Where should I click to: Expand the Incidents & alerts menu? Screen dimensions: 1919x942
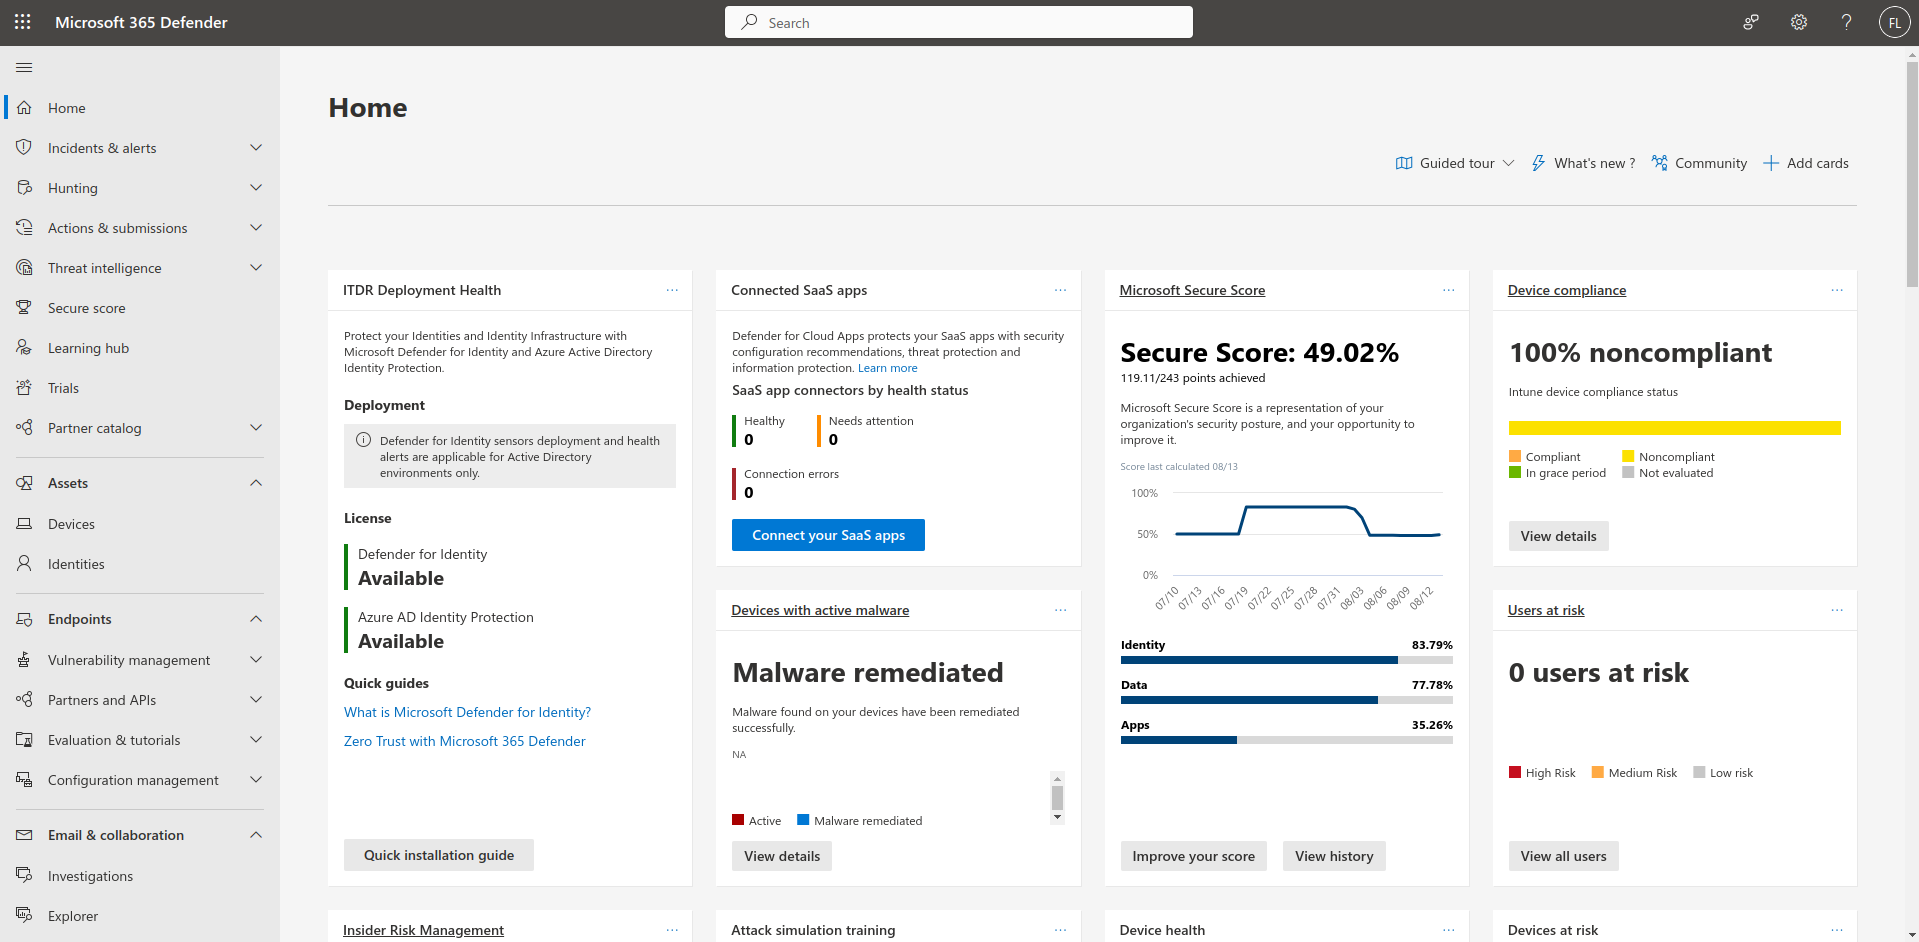pos(256,148)
